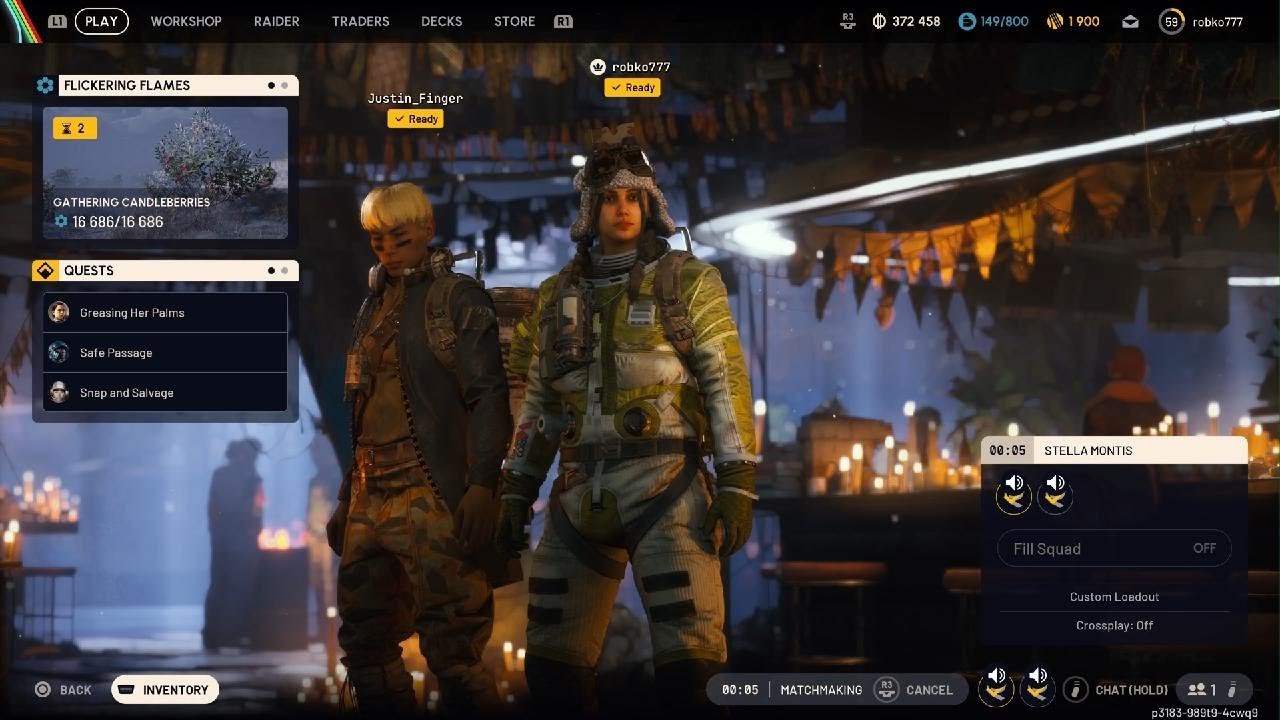Click the small controller icon beside squad count
The width and height of the screenshot is (1280, 720).
point(1232,690)
